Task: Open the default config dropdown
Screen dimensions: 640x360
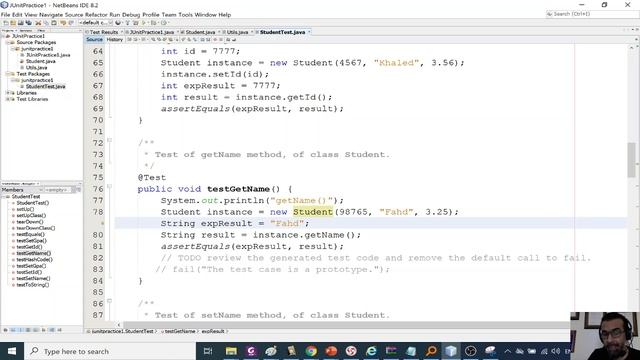Action: (96, 23)
